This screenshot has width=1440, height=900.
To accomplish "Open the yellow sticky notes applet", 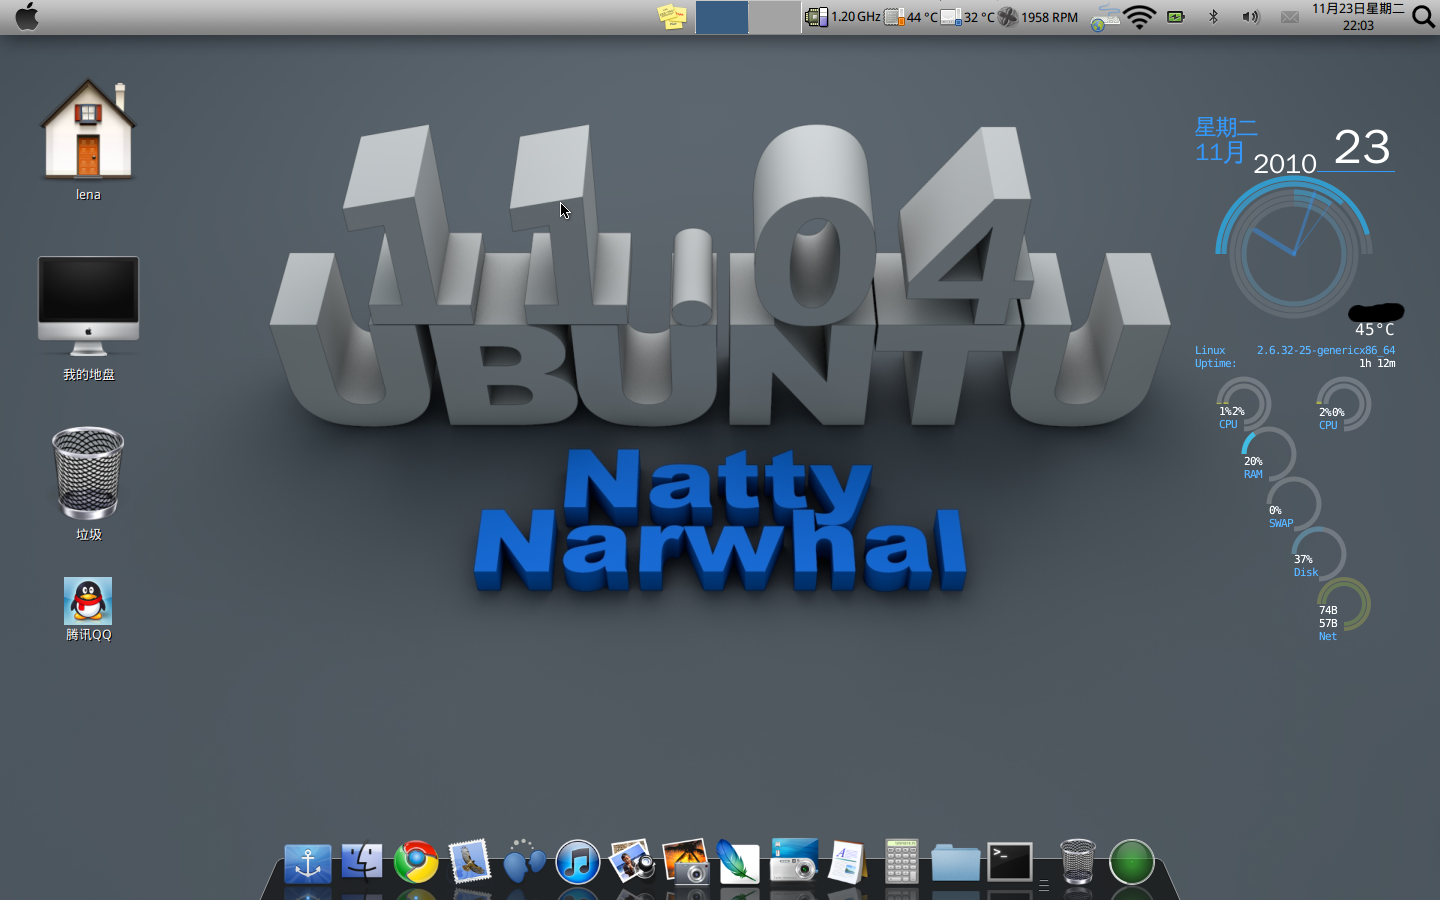I will click(x=672, y=16).
